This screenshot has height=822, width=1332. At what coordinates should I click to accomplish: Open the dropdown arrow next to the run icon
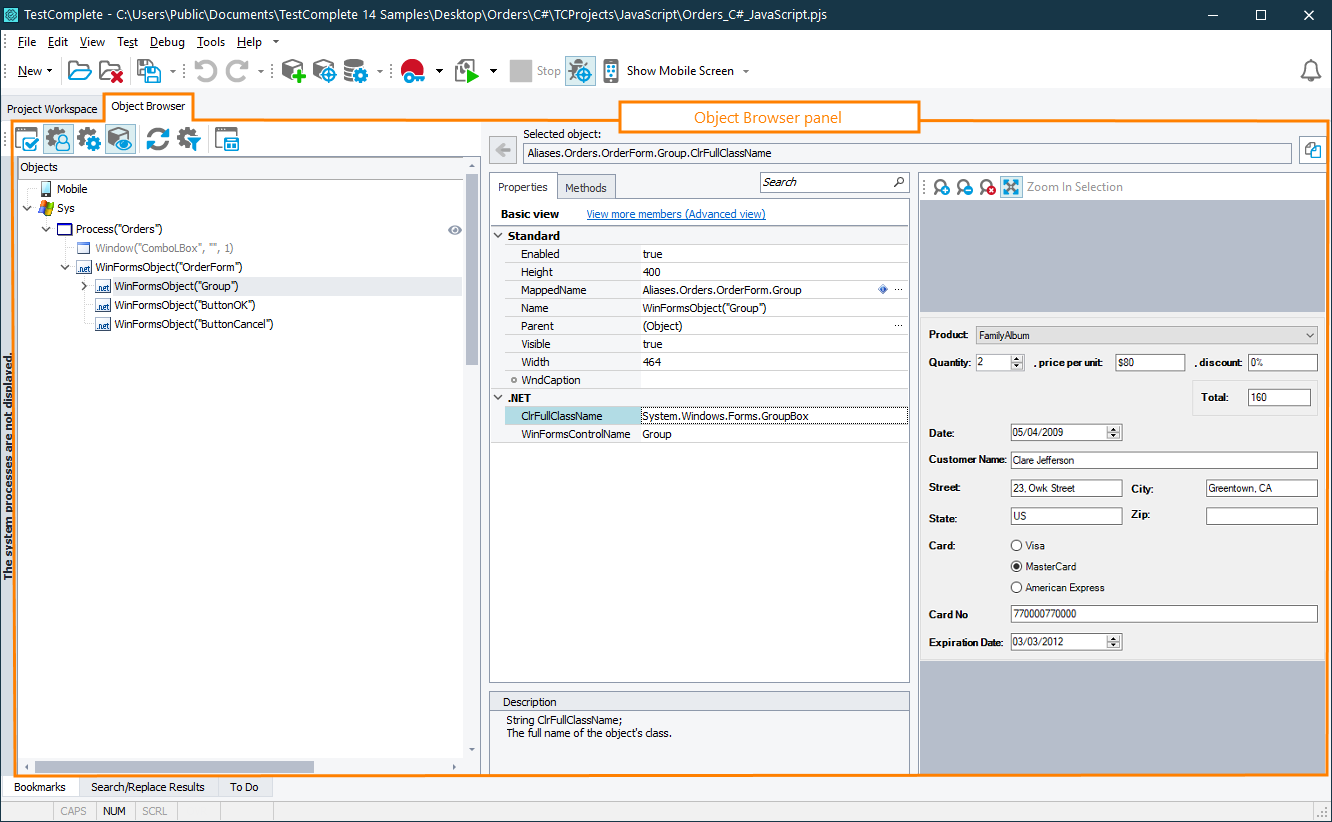tap(493, 71)
